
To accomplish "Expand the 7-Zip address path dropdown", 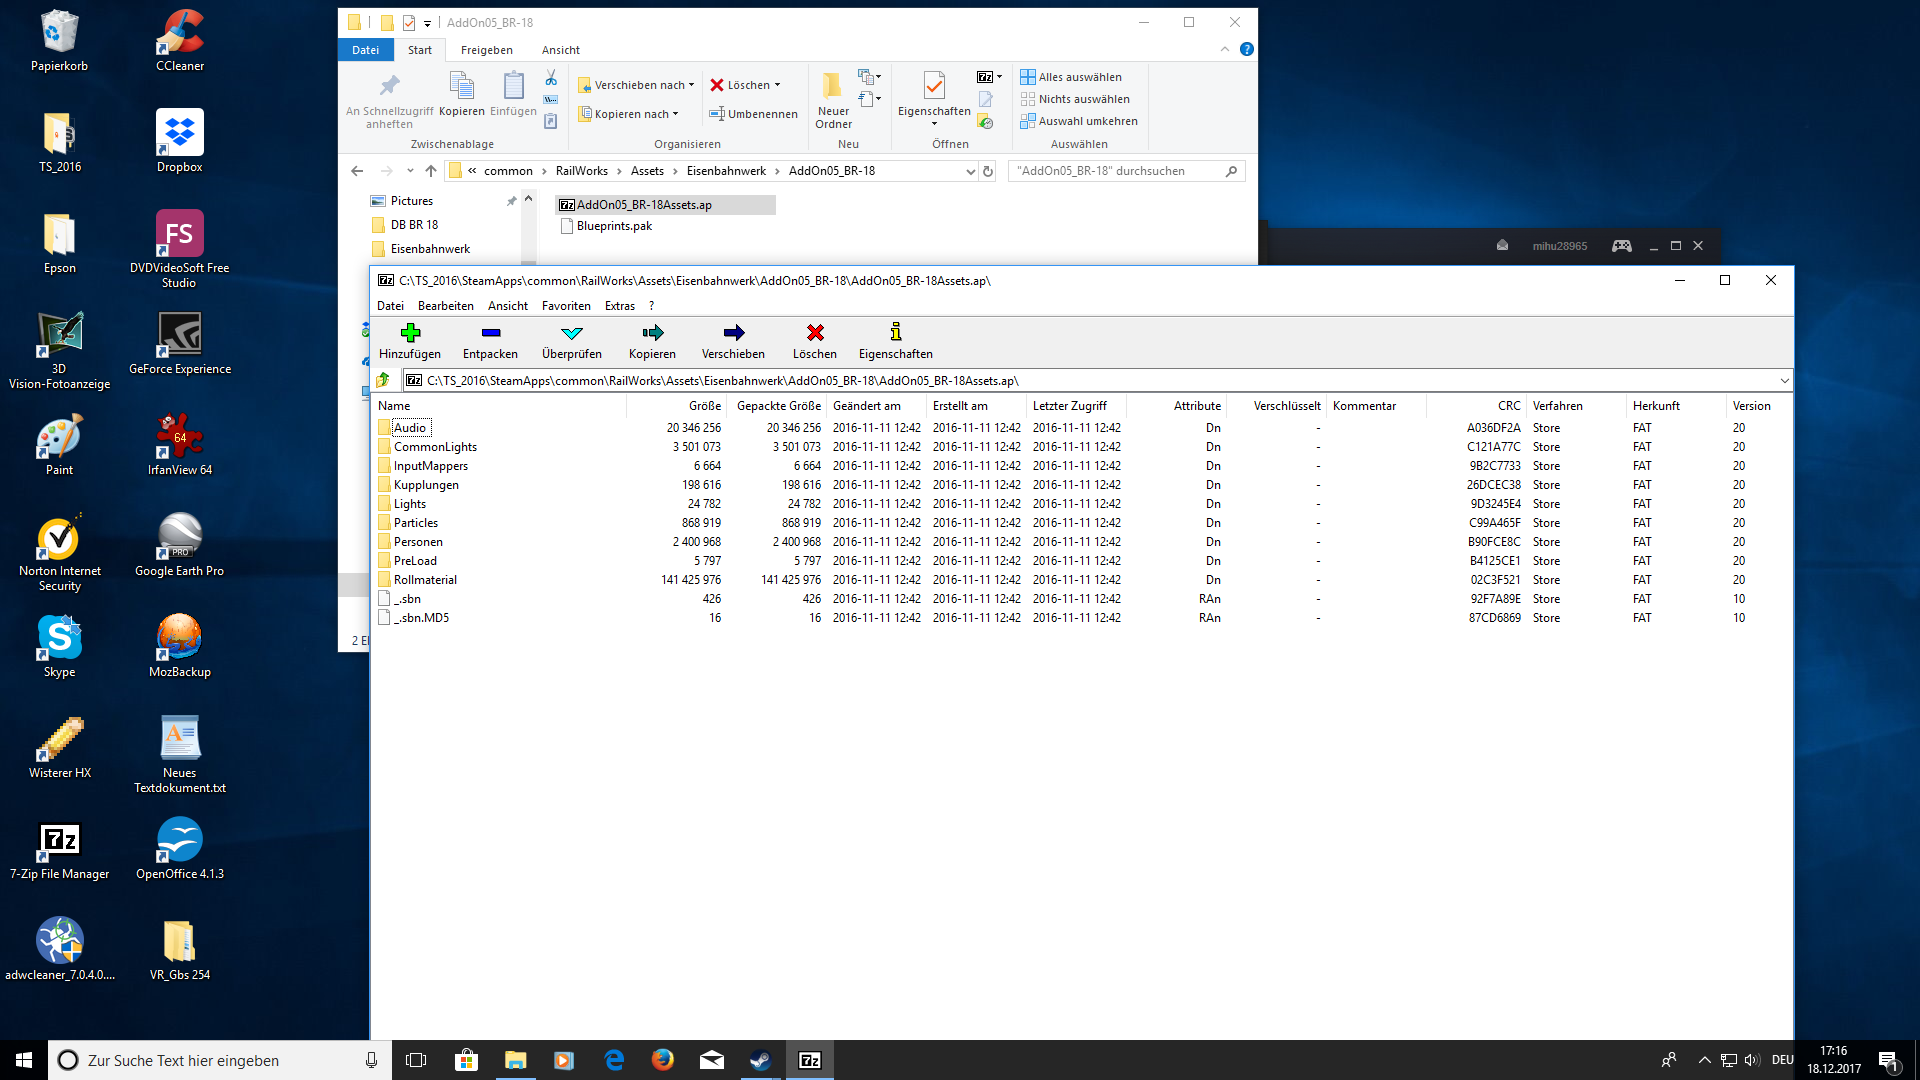I will tap(1784, 381).
